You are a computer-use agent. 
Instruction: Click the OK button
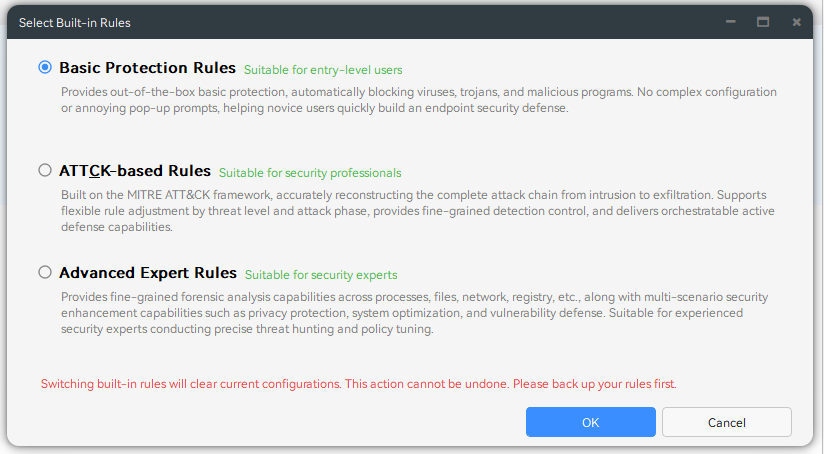pyautogui.click(x=590, y=422)
